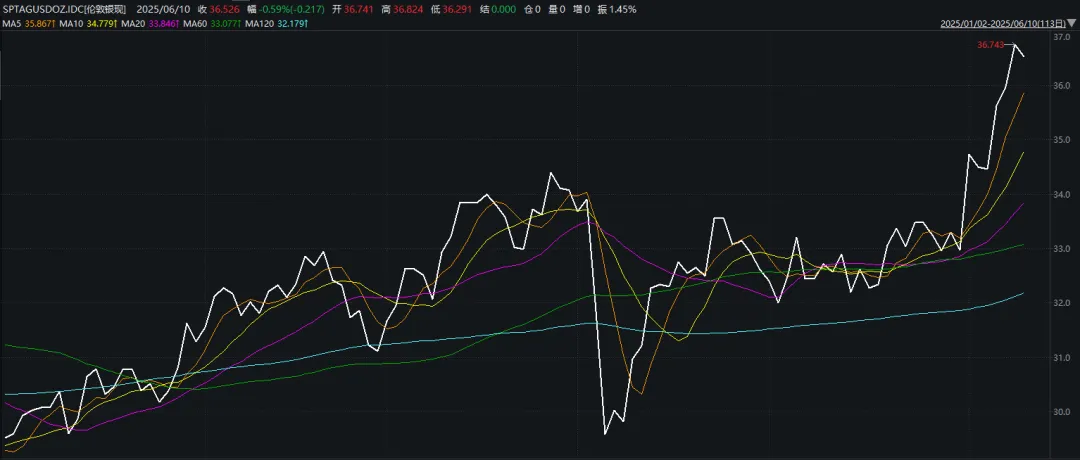Click the opening price 36.741 value

click(358, 10)
